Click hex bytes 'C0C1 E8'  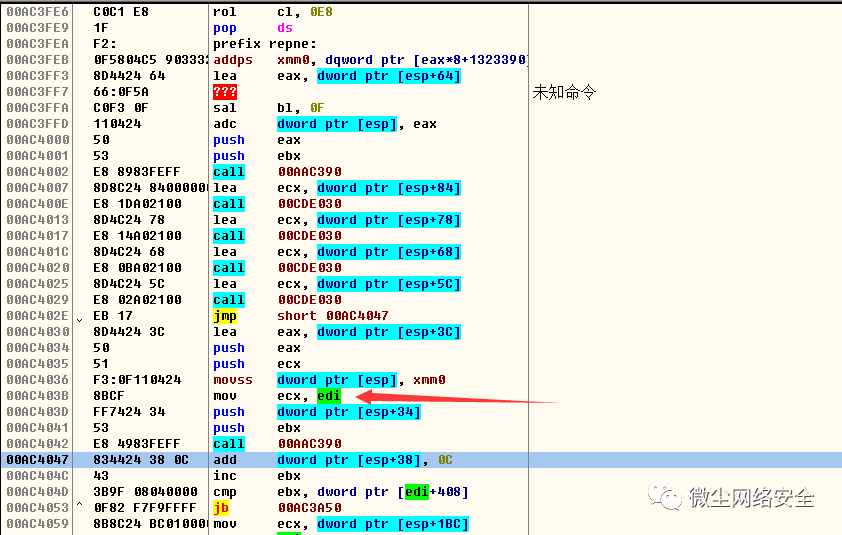click(121, 12)
